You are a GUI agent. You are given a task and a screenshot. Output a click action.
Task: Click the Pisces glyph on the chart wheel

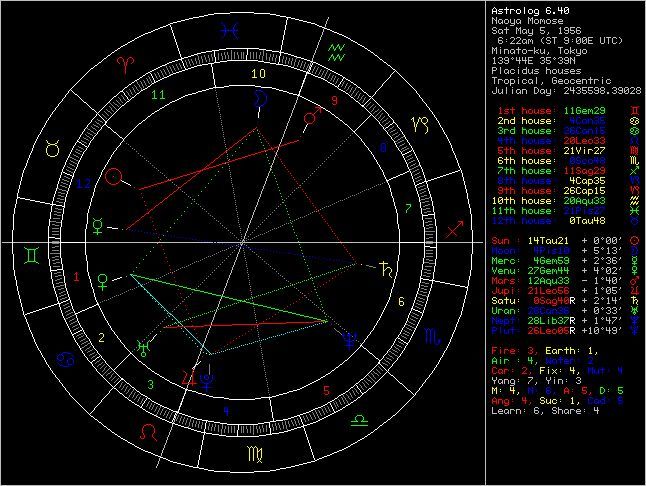229,31
